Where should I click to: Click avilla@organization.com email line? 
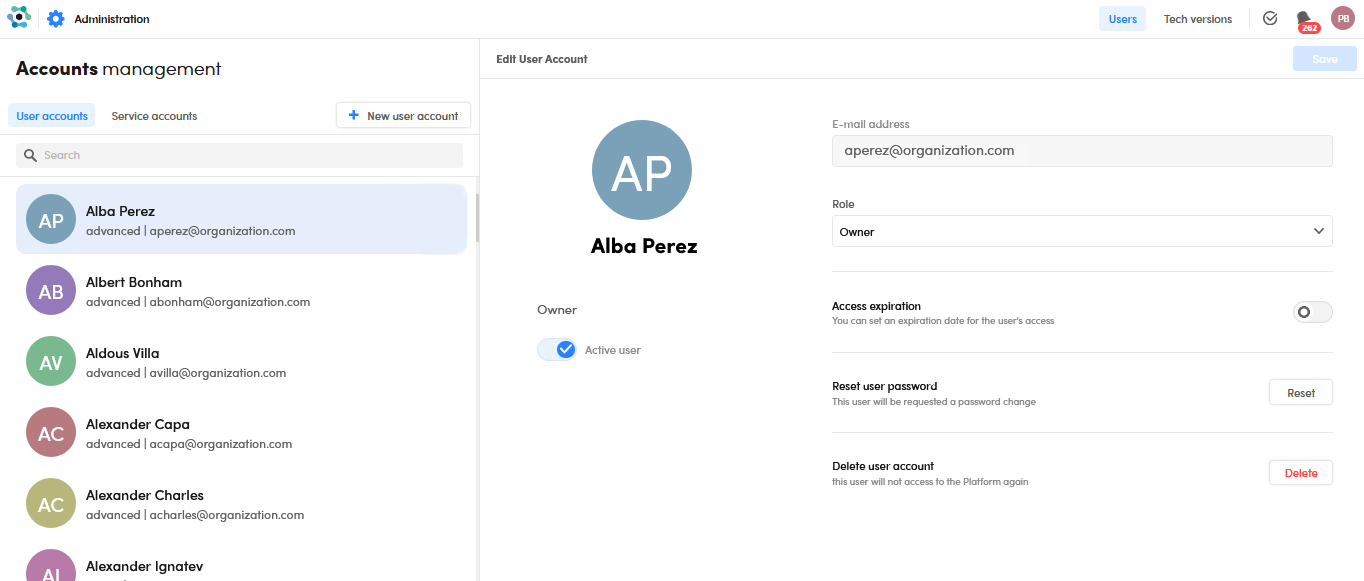186,373
